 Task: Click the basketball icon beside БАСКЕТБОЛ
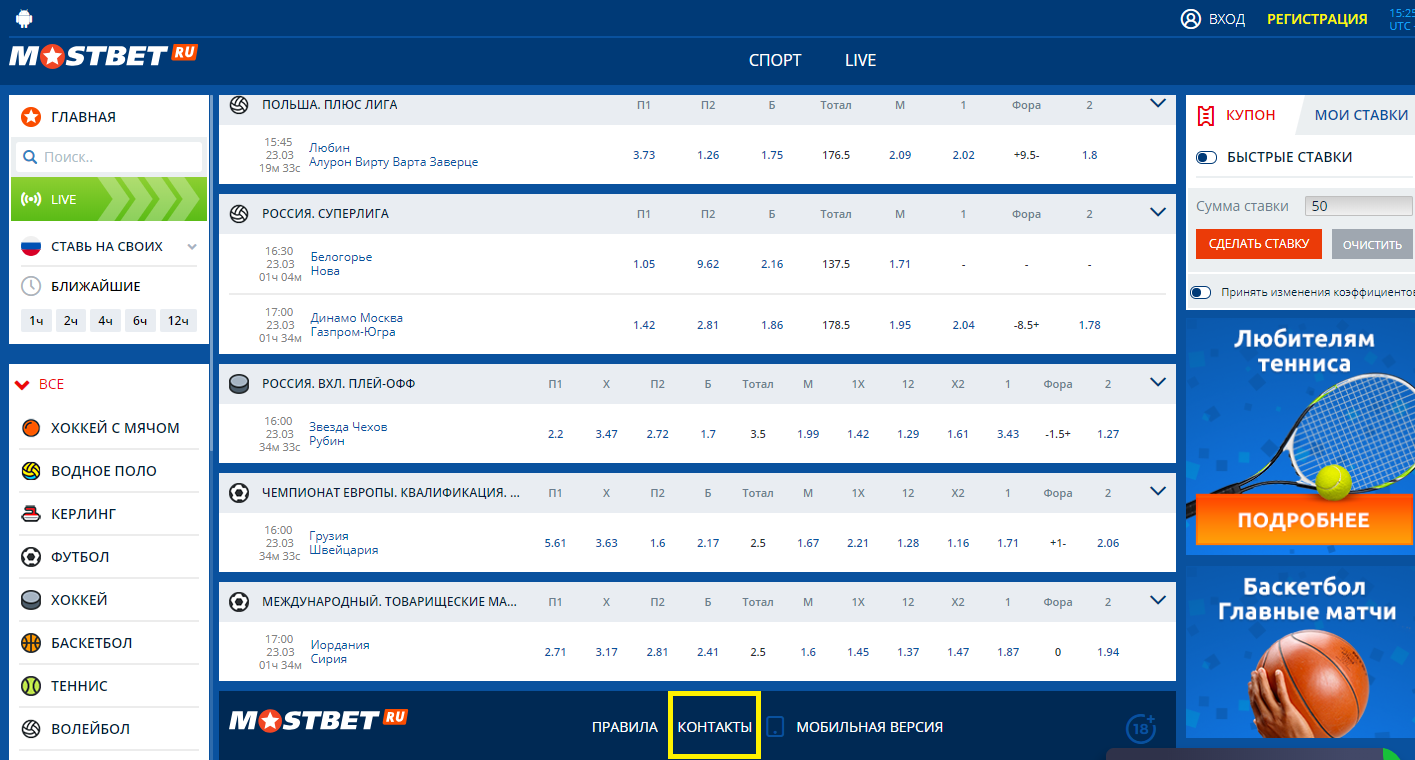tap(31, 643)
